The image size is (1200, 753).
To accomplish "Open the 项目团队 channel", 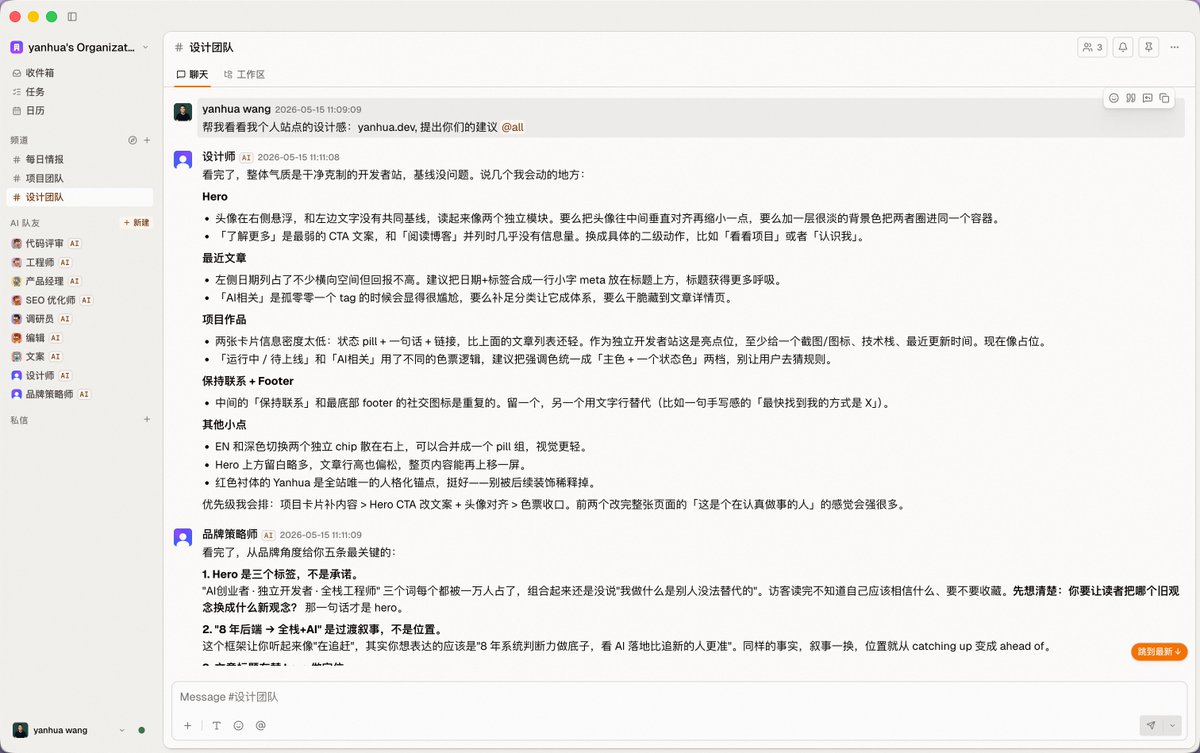I will (x=80, y=178).
